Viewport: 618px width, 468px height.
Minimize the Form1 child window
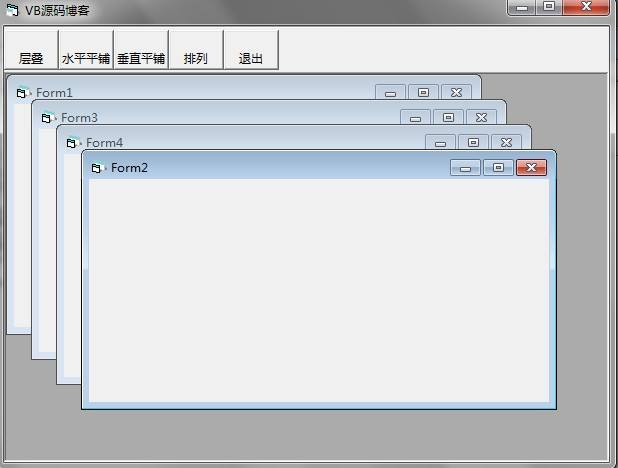pyautogui.click(x=390, y=93)
